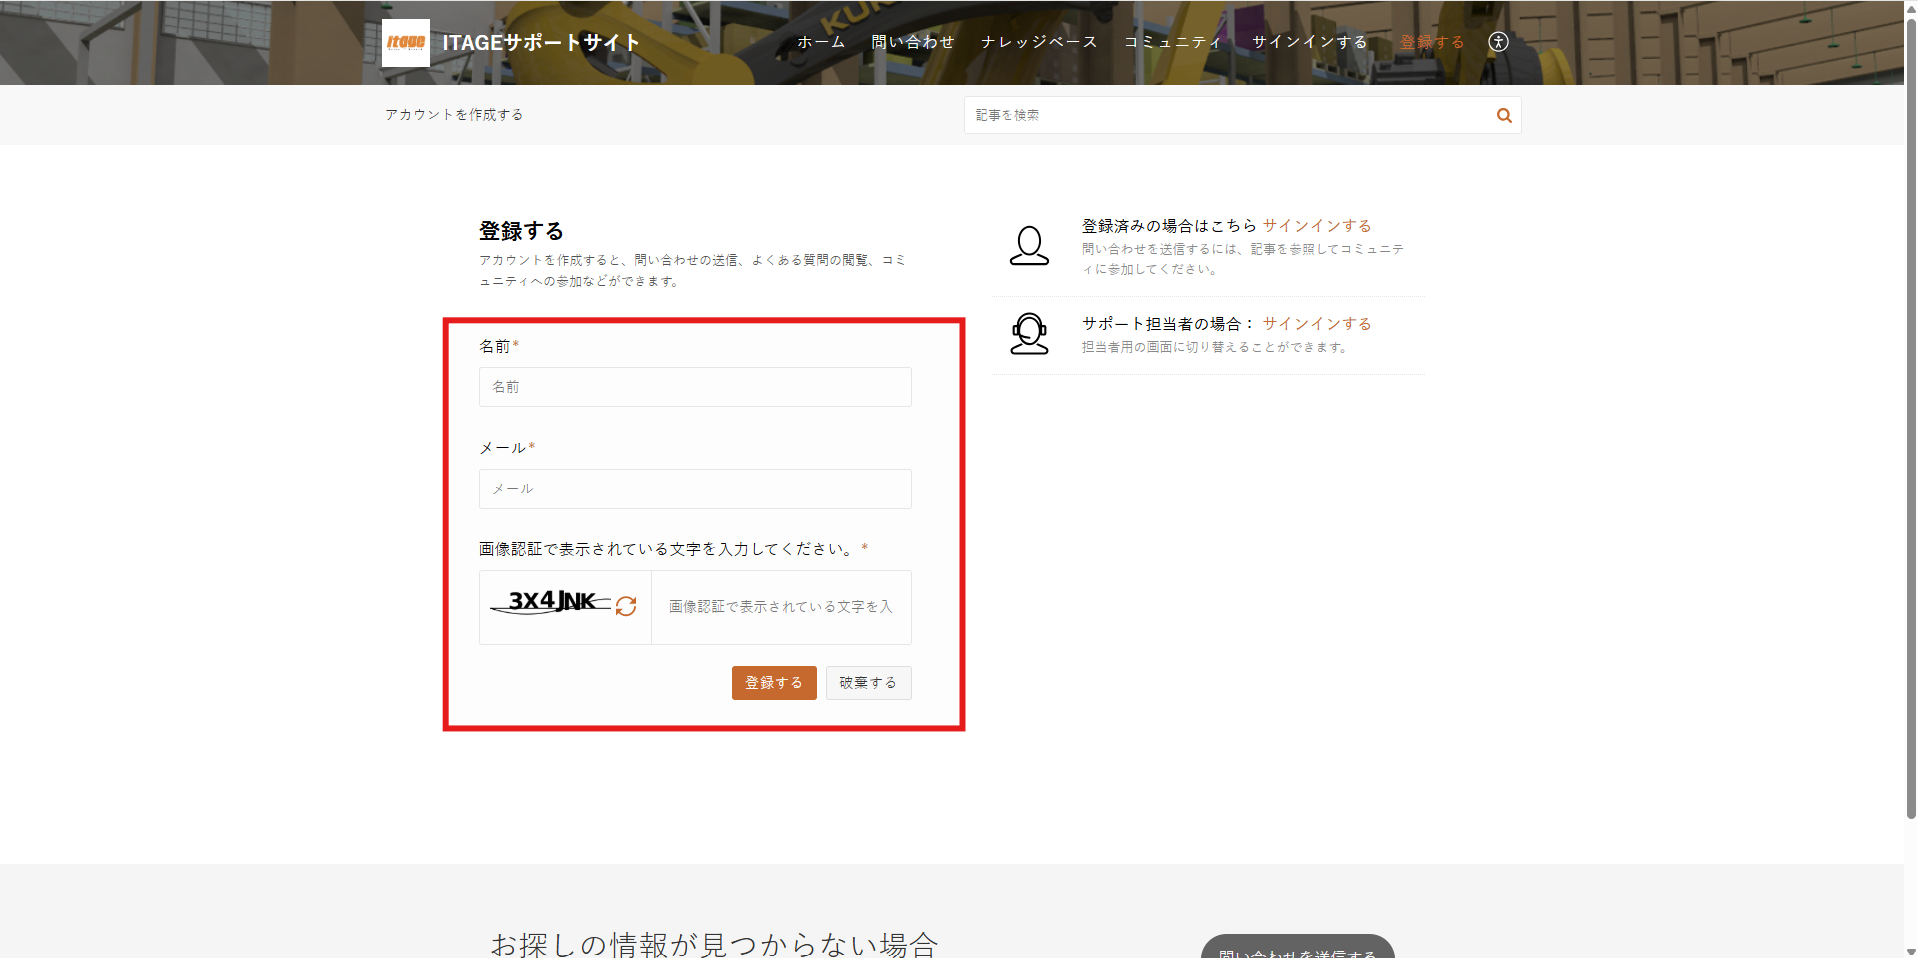Viewport: 1918px width, 958px height.
Task: Open the ホーム menu item
Action: point(821,42)
